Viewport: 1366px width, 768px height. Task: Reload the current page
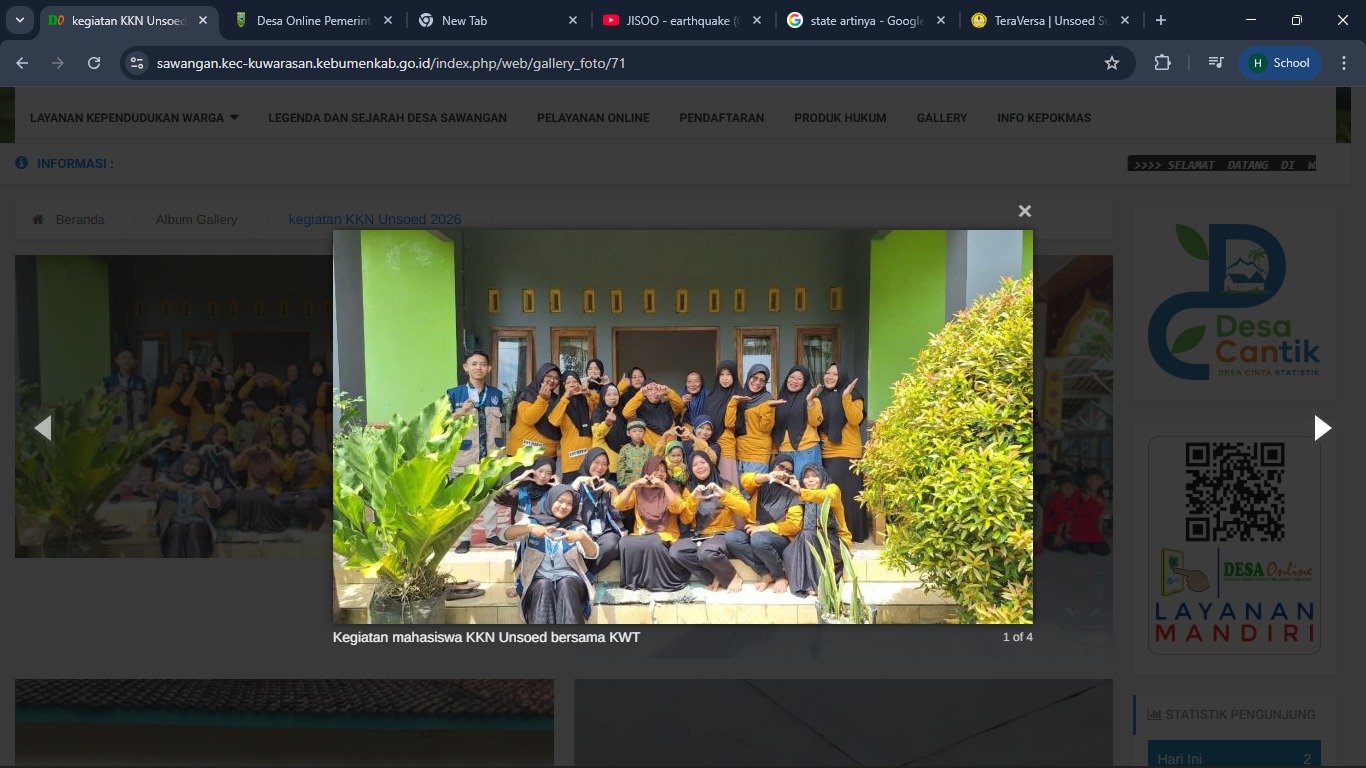(93, 62)
